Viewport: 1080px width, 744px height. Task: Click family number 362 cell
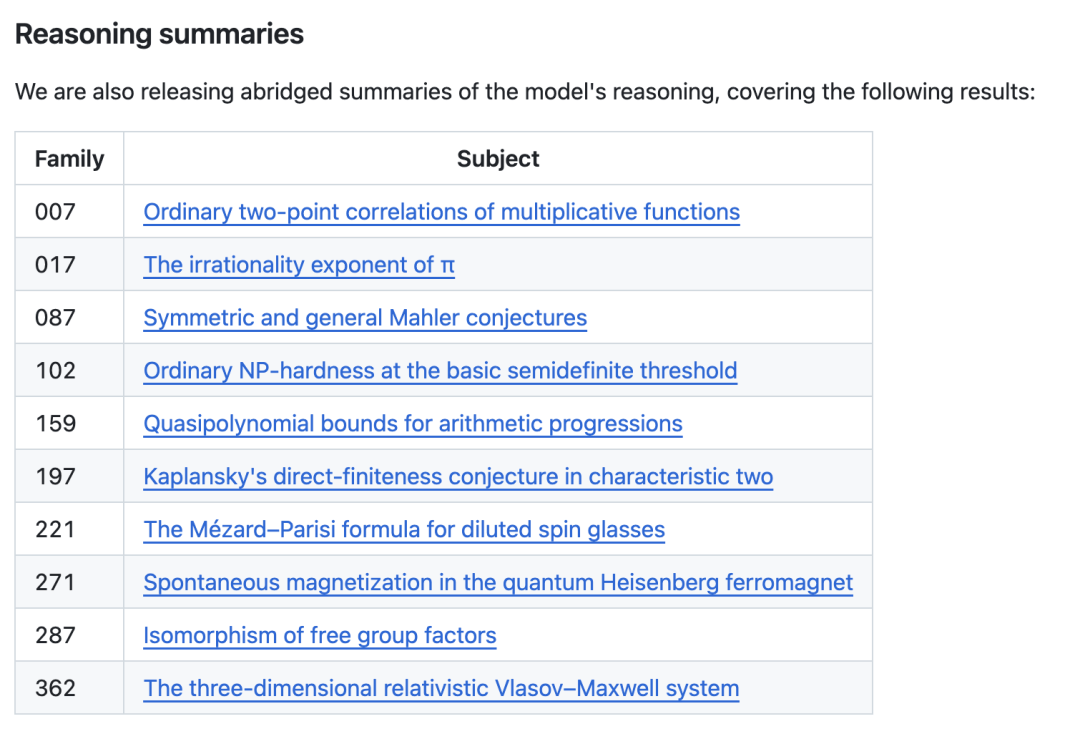pyautogui.click(x=70, y=688)
